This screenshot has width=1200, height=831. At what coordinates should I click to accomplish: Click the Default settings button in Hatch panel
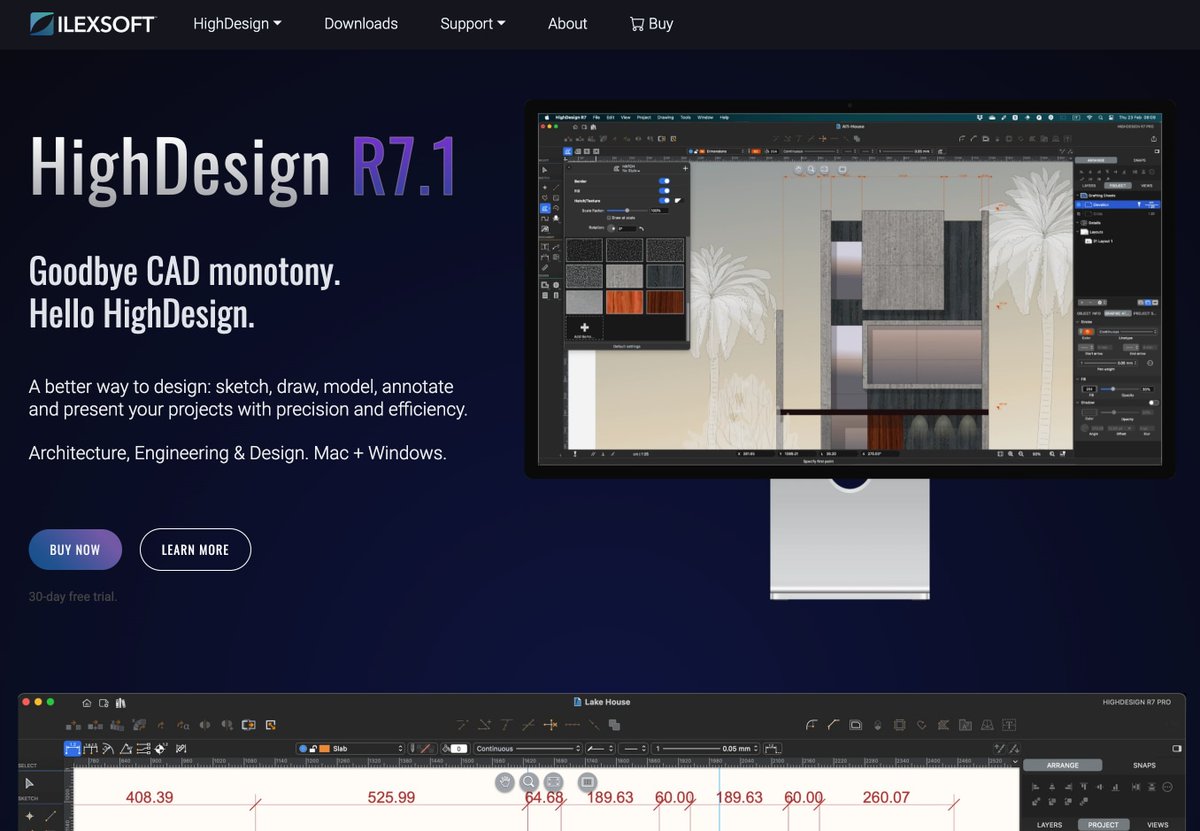click(x=627, y=346)
